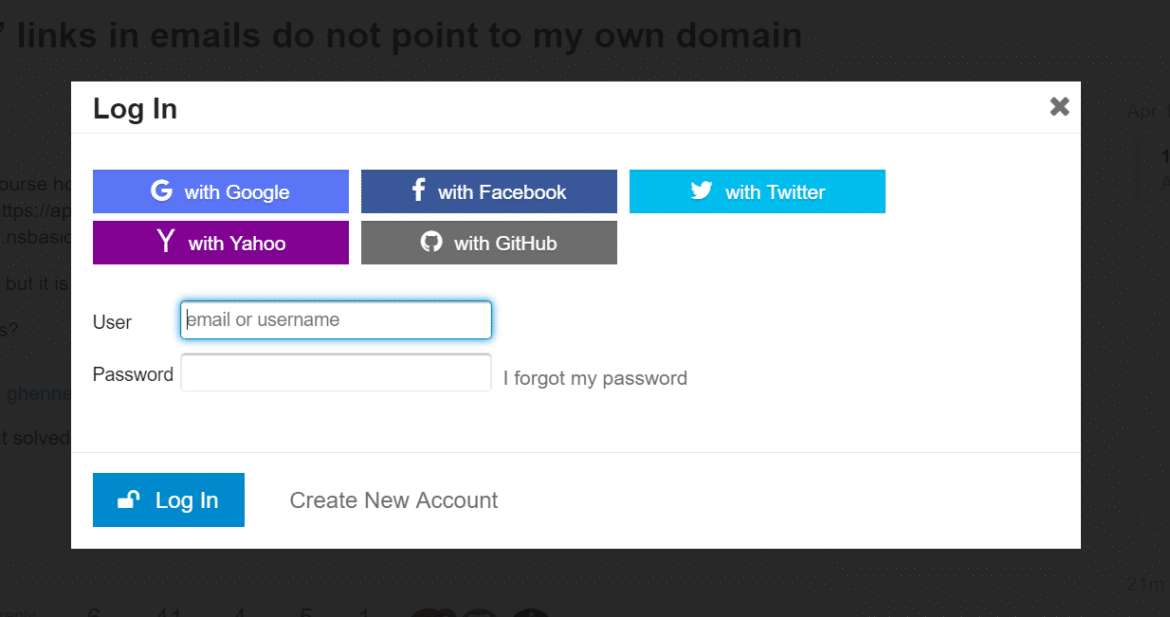Submit with the blue Log In button
This screenshot has width=1170, height=617.
point(169,500)
